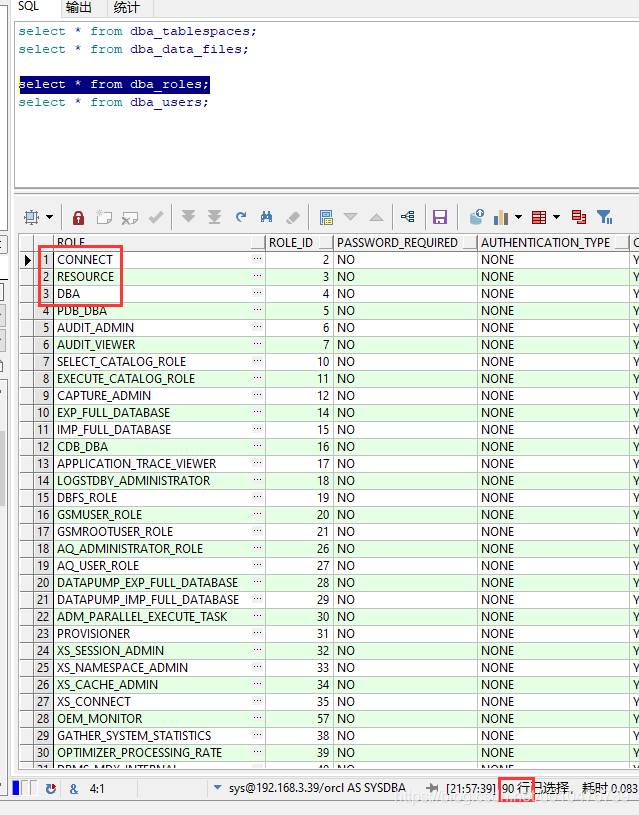The image size is (639, 815).
Task: Open the ellipsis cell editor for AUDIT_ADMIN row
Action: pyautogui.click(x=257, y=327)
